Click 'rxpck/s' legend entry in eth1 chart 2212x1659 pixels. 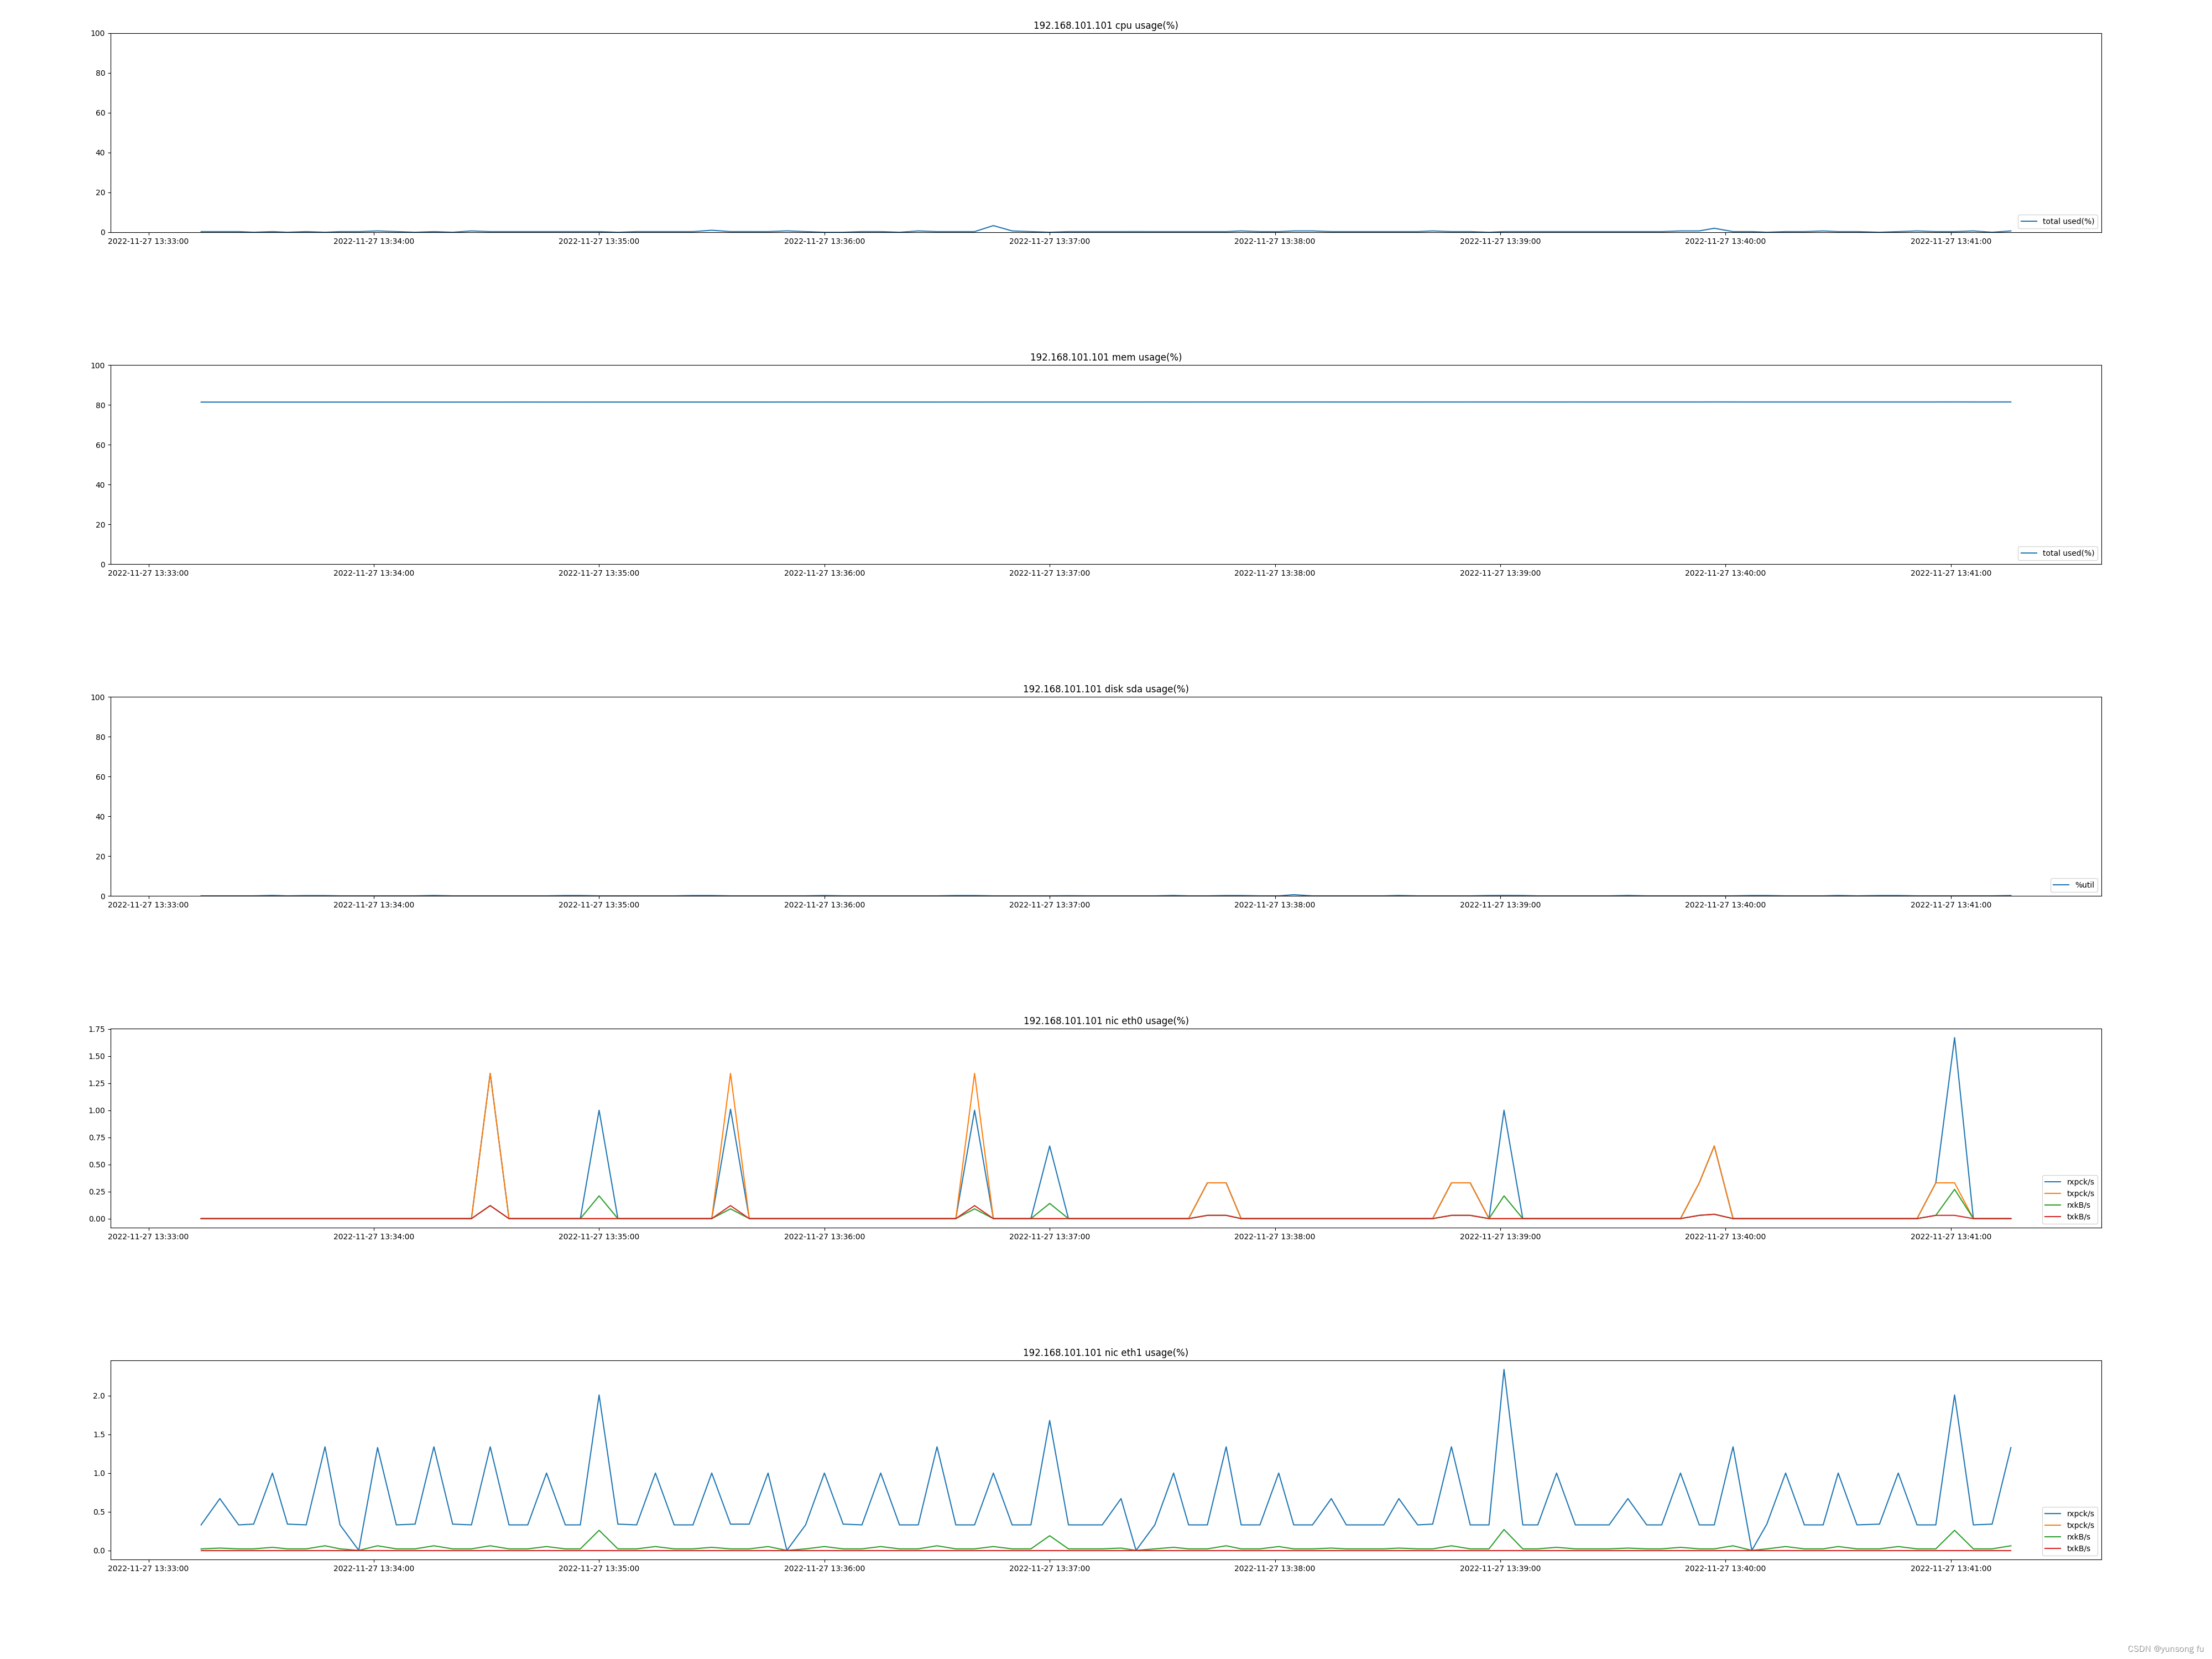[2069, 1514]
